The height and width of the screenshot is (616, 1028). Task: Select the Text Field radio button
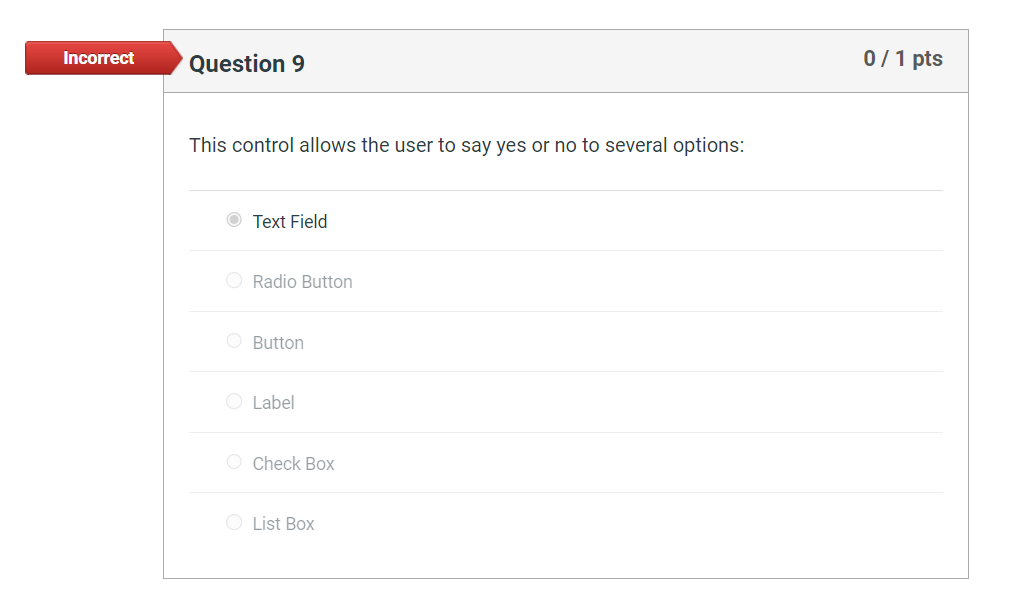234,220
